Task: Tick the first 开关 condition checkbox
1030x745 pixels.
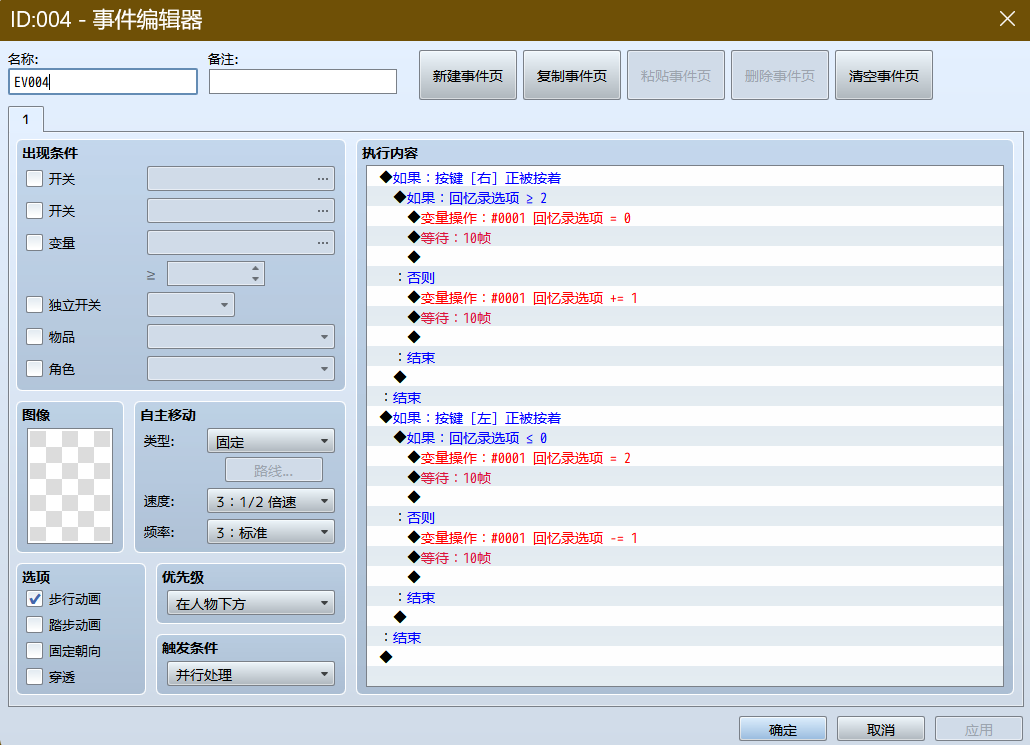Action: 34,179
